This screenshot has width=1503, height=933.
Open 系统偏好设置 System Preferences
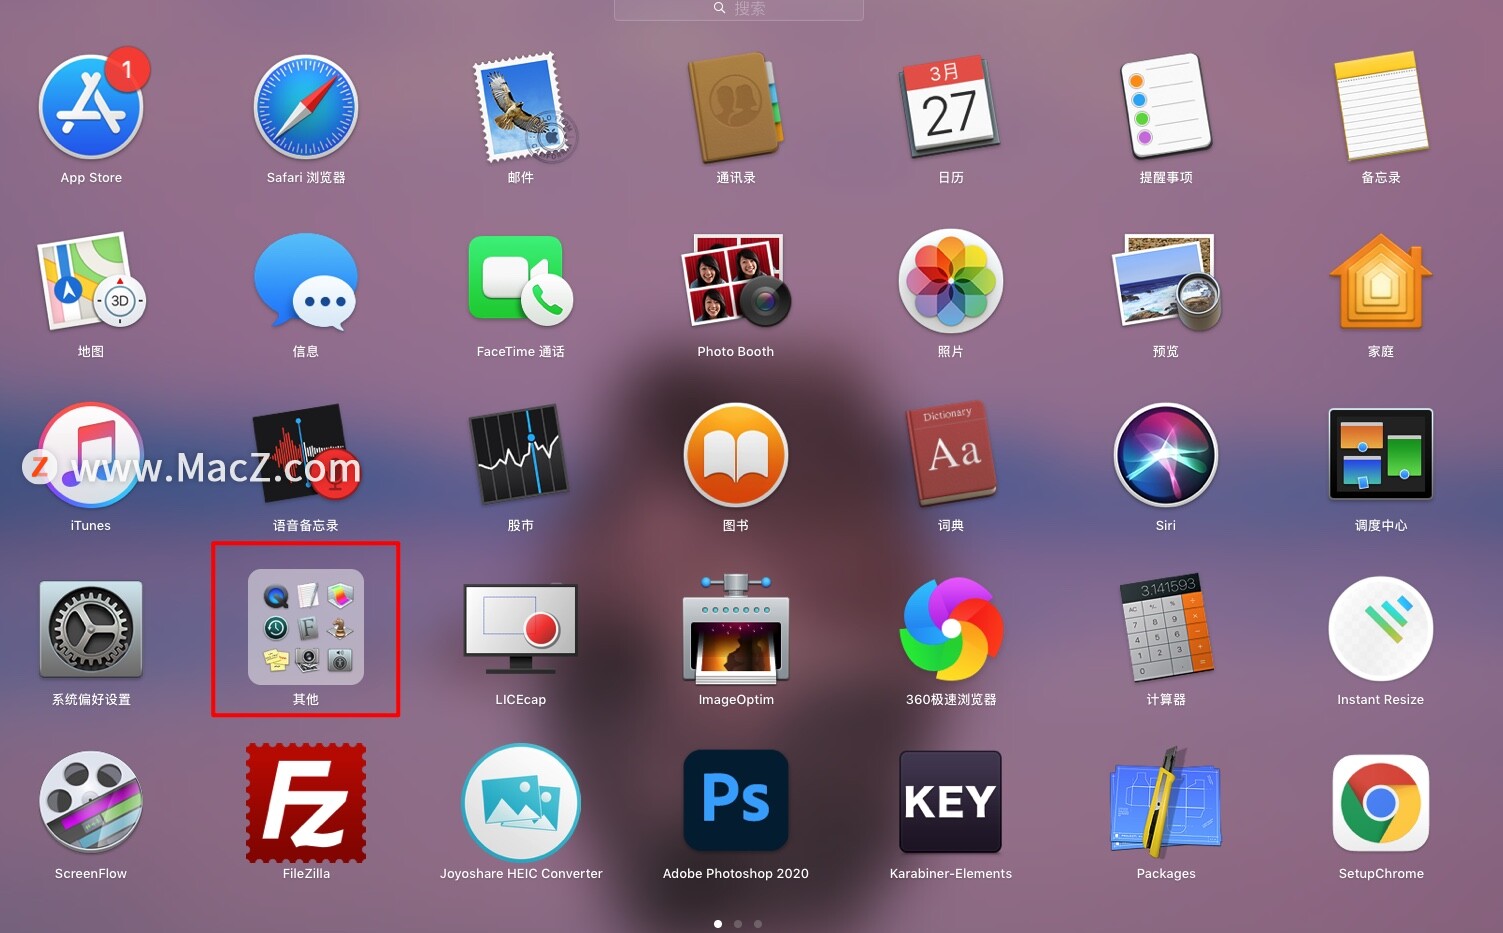(91, 629)
